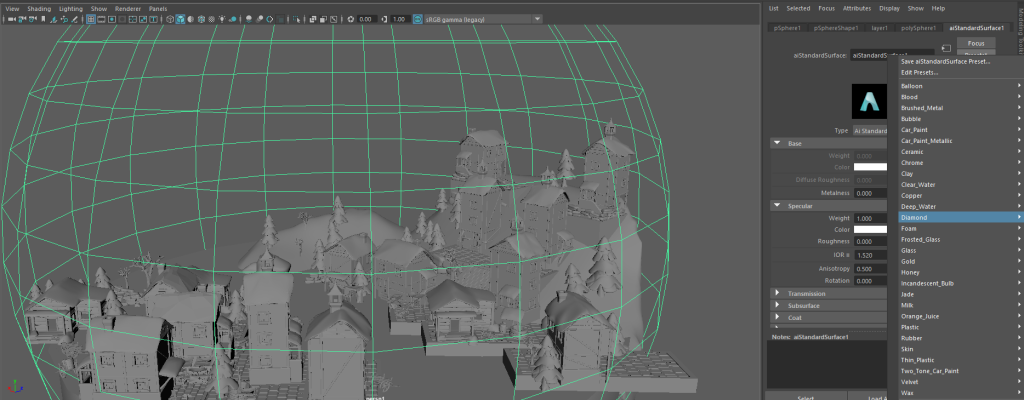The width and height of the screenshot is (1024, 400).
Task: Open the viewport View menu
Action: coord(12,8)
